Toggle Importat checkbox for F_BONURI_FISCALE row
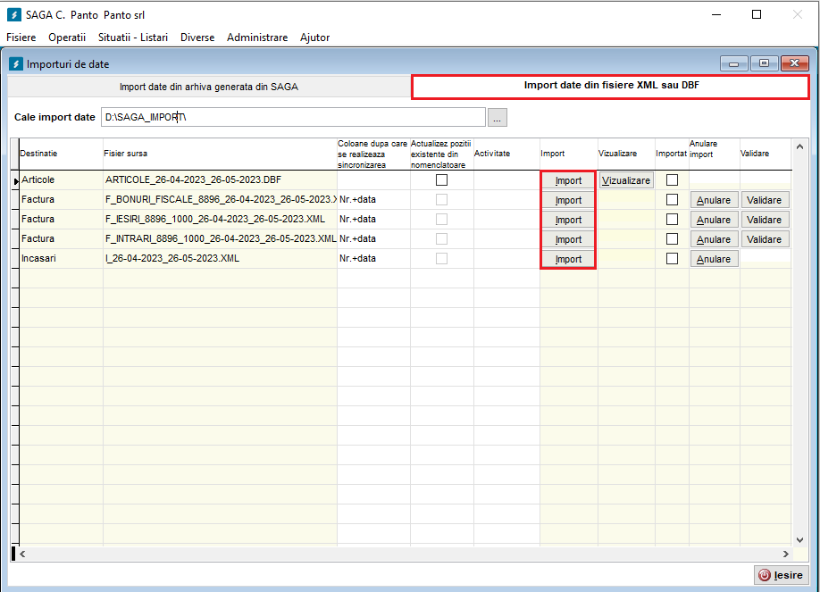 [672, 200]
